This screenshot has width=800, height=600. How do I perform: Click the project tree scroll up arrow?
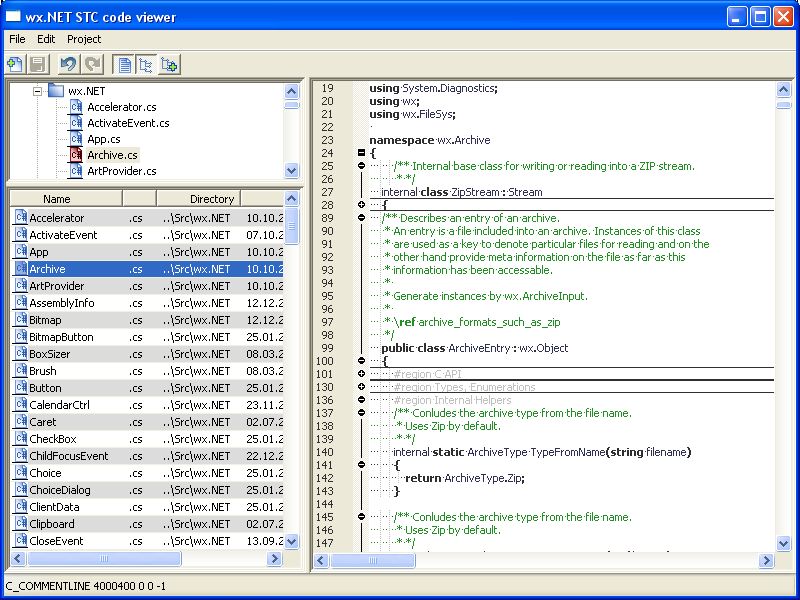pos(291,91)
